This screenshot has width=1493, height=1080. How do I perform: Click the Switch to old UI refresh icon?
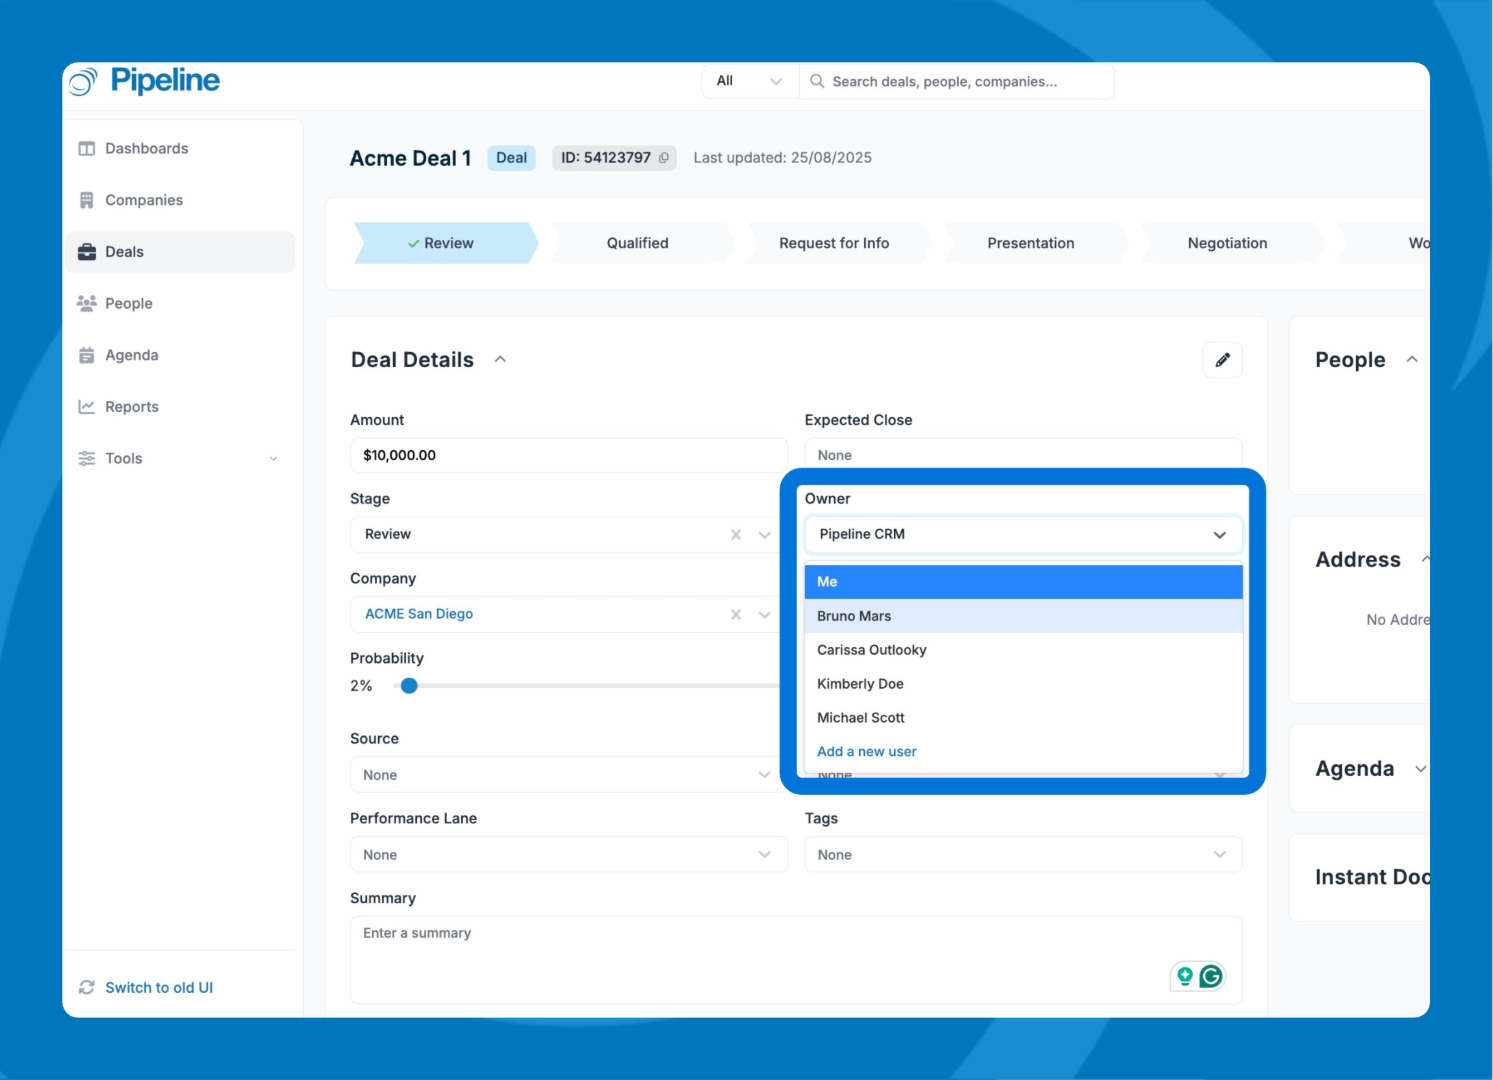(x=87, y=987)
